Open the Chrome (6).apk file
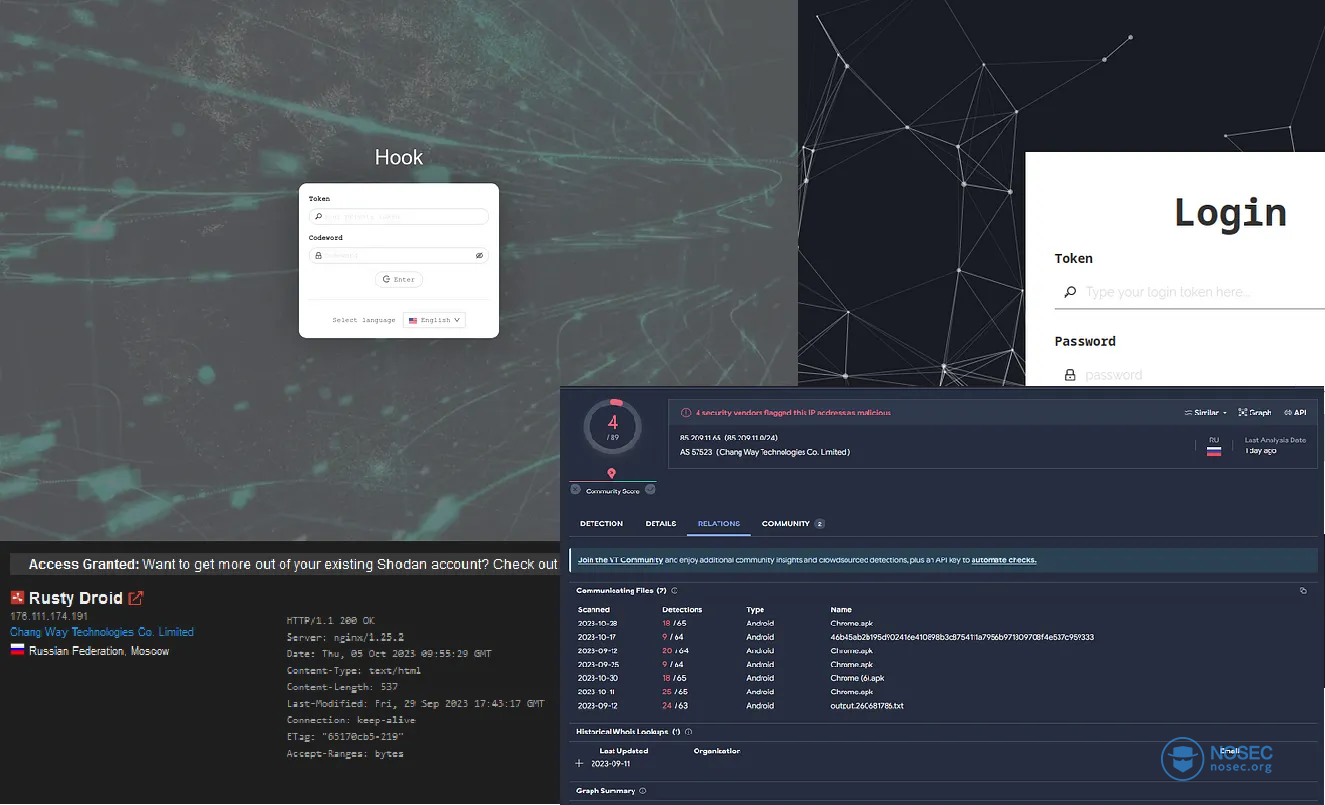The width and height of the screenshot is (1325, 805). click(x=857, y=678)
